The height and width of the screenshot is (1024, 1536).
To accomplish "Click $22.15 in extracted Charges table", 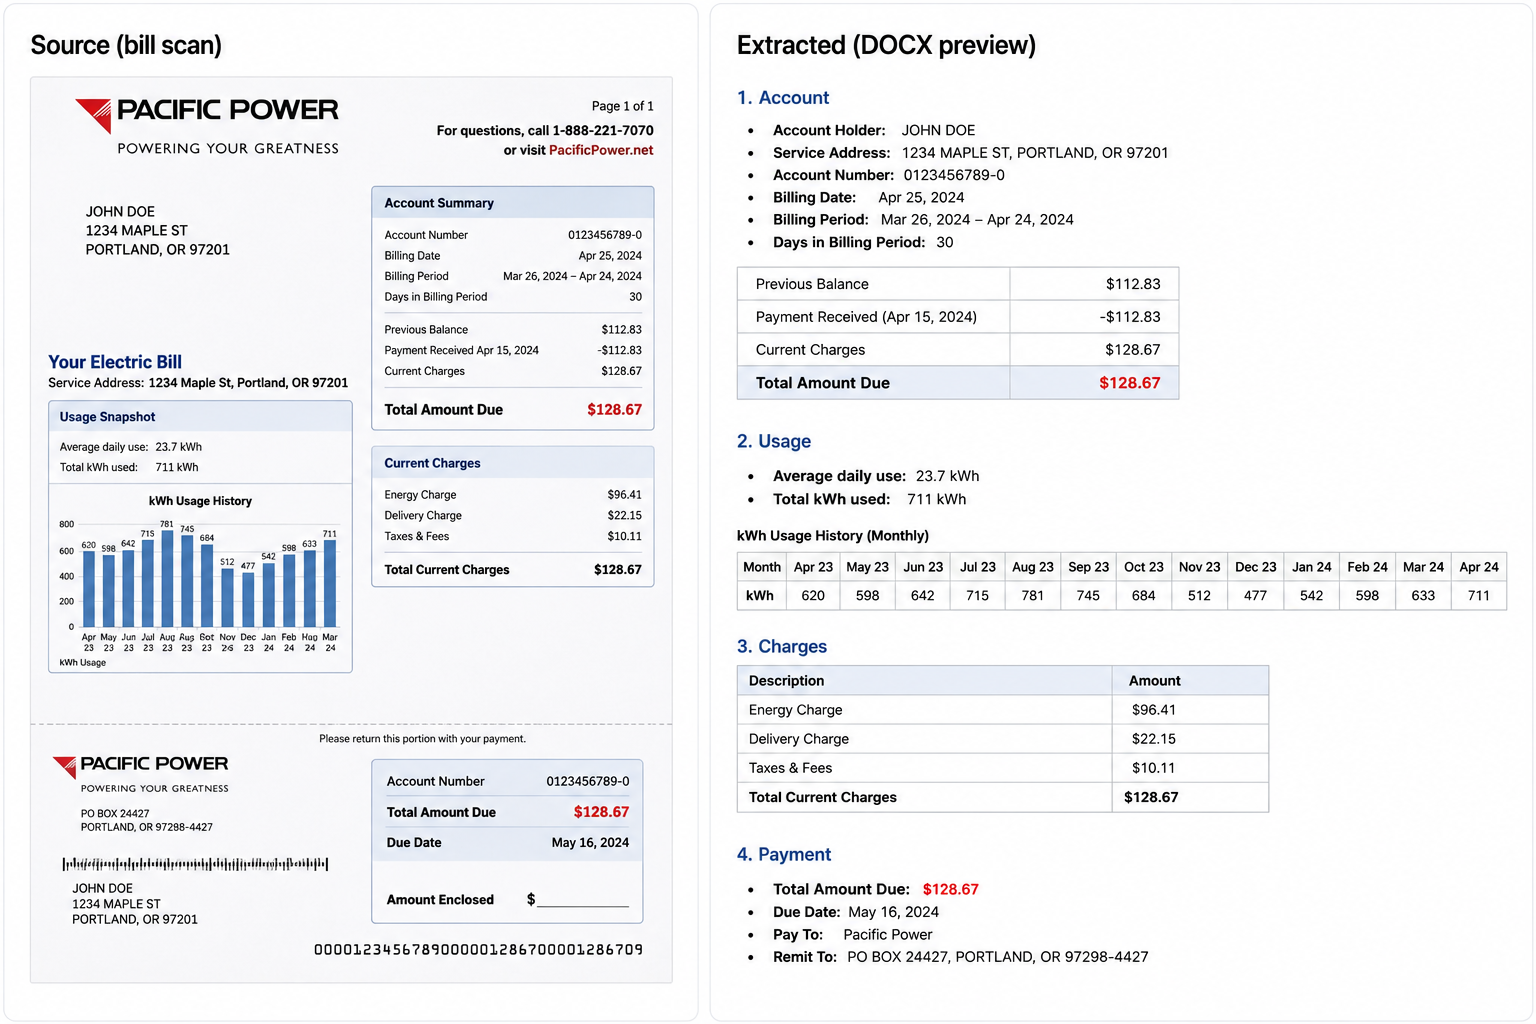I will 1154,739.
